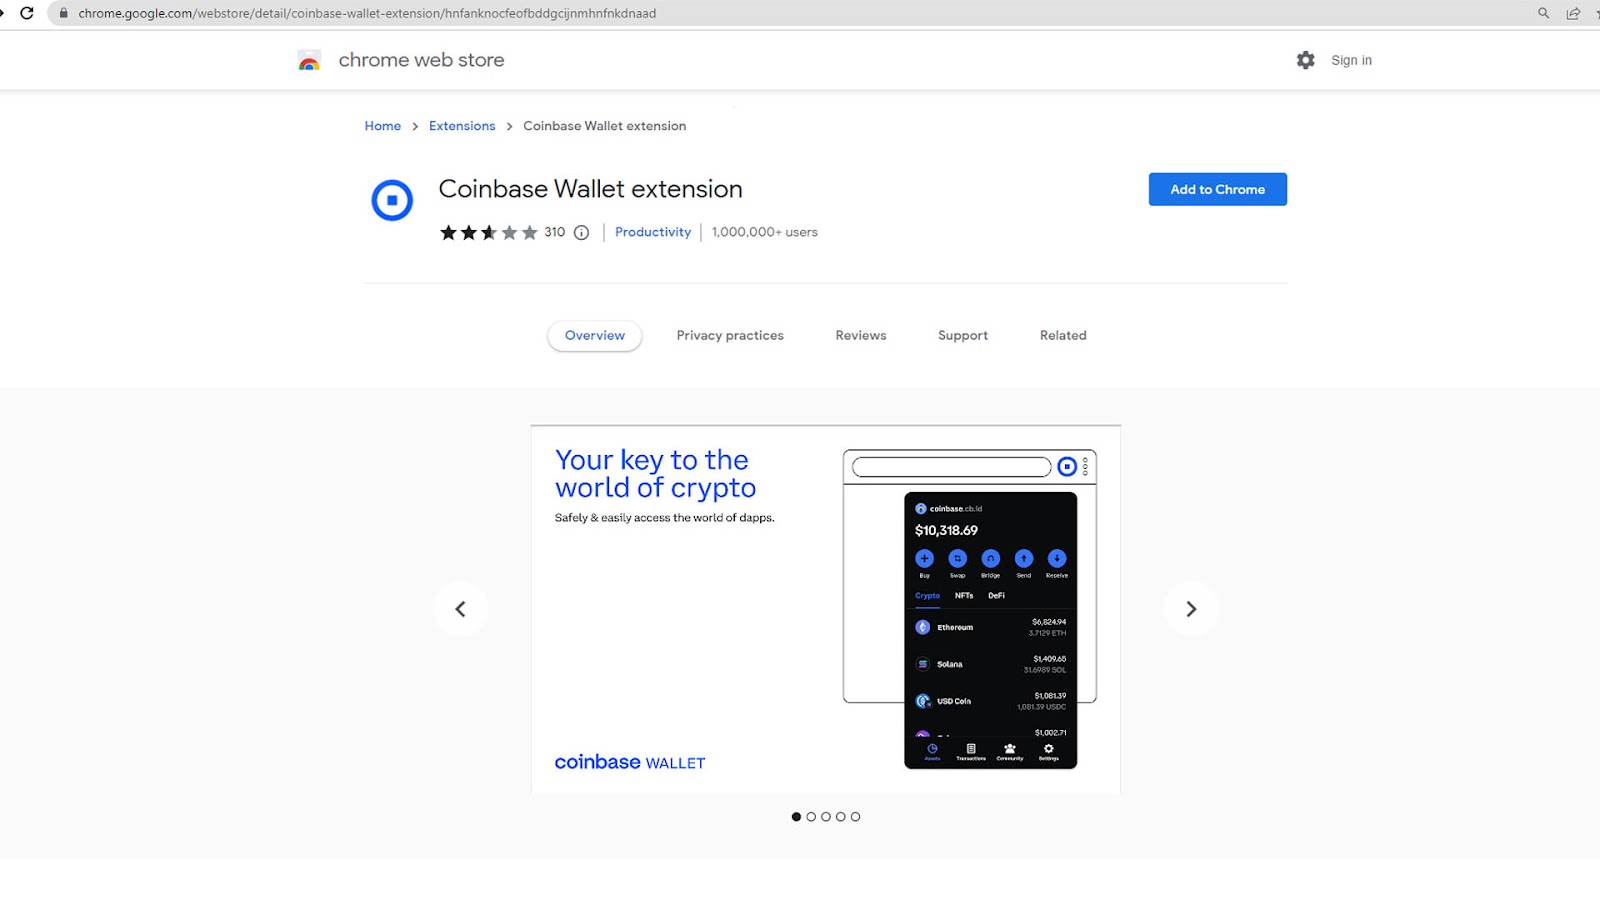Click the Coinbase Wallet extension breadcrumb text
The image size is (1600, 900).
(605, 126)
